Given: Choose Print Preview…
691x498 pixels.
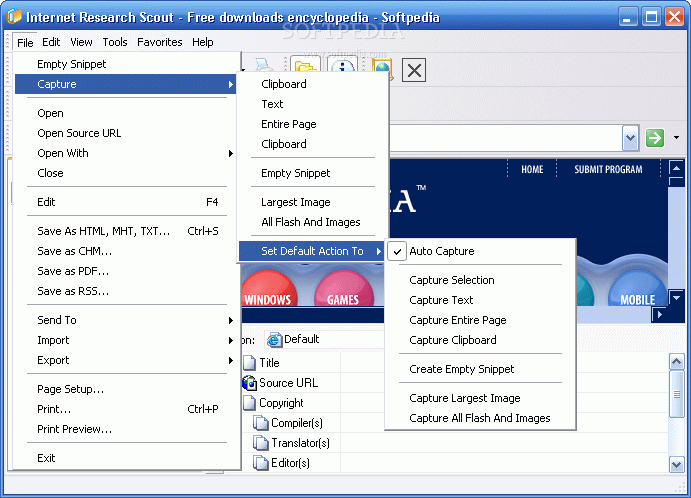Looking at the screenshot, I should 126,429.
